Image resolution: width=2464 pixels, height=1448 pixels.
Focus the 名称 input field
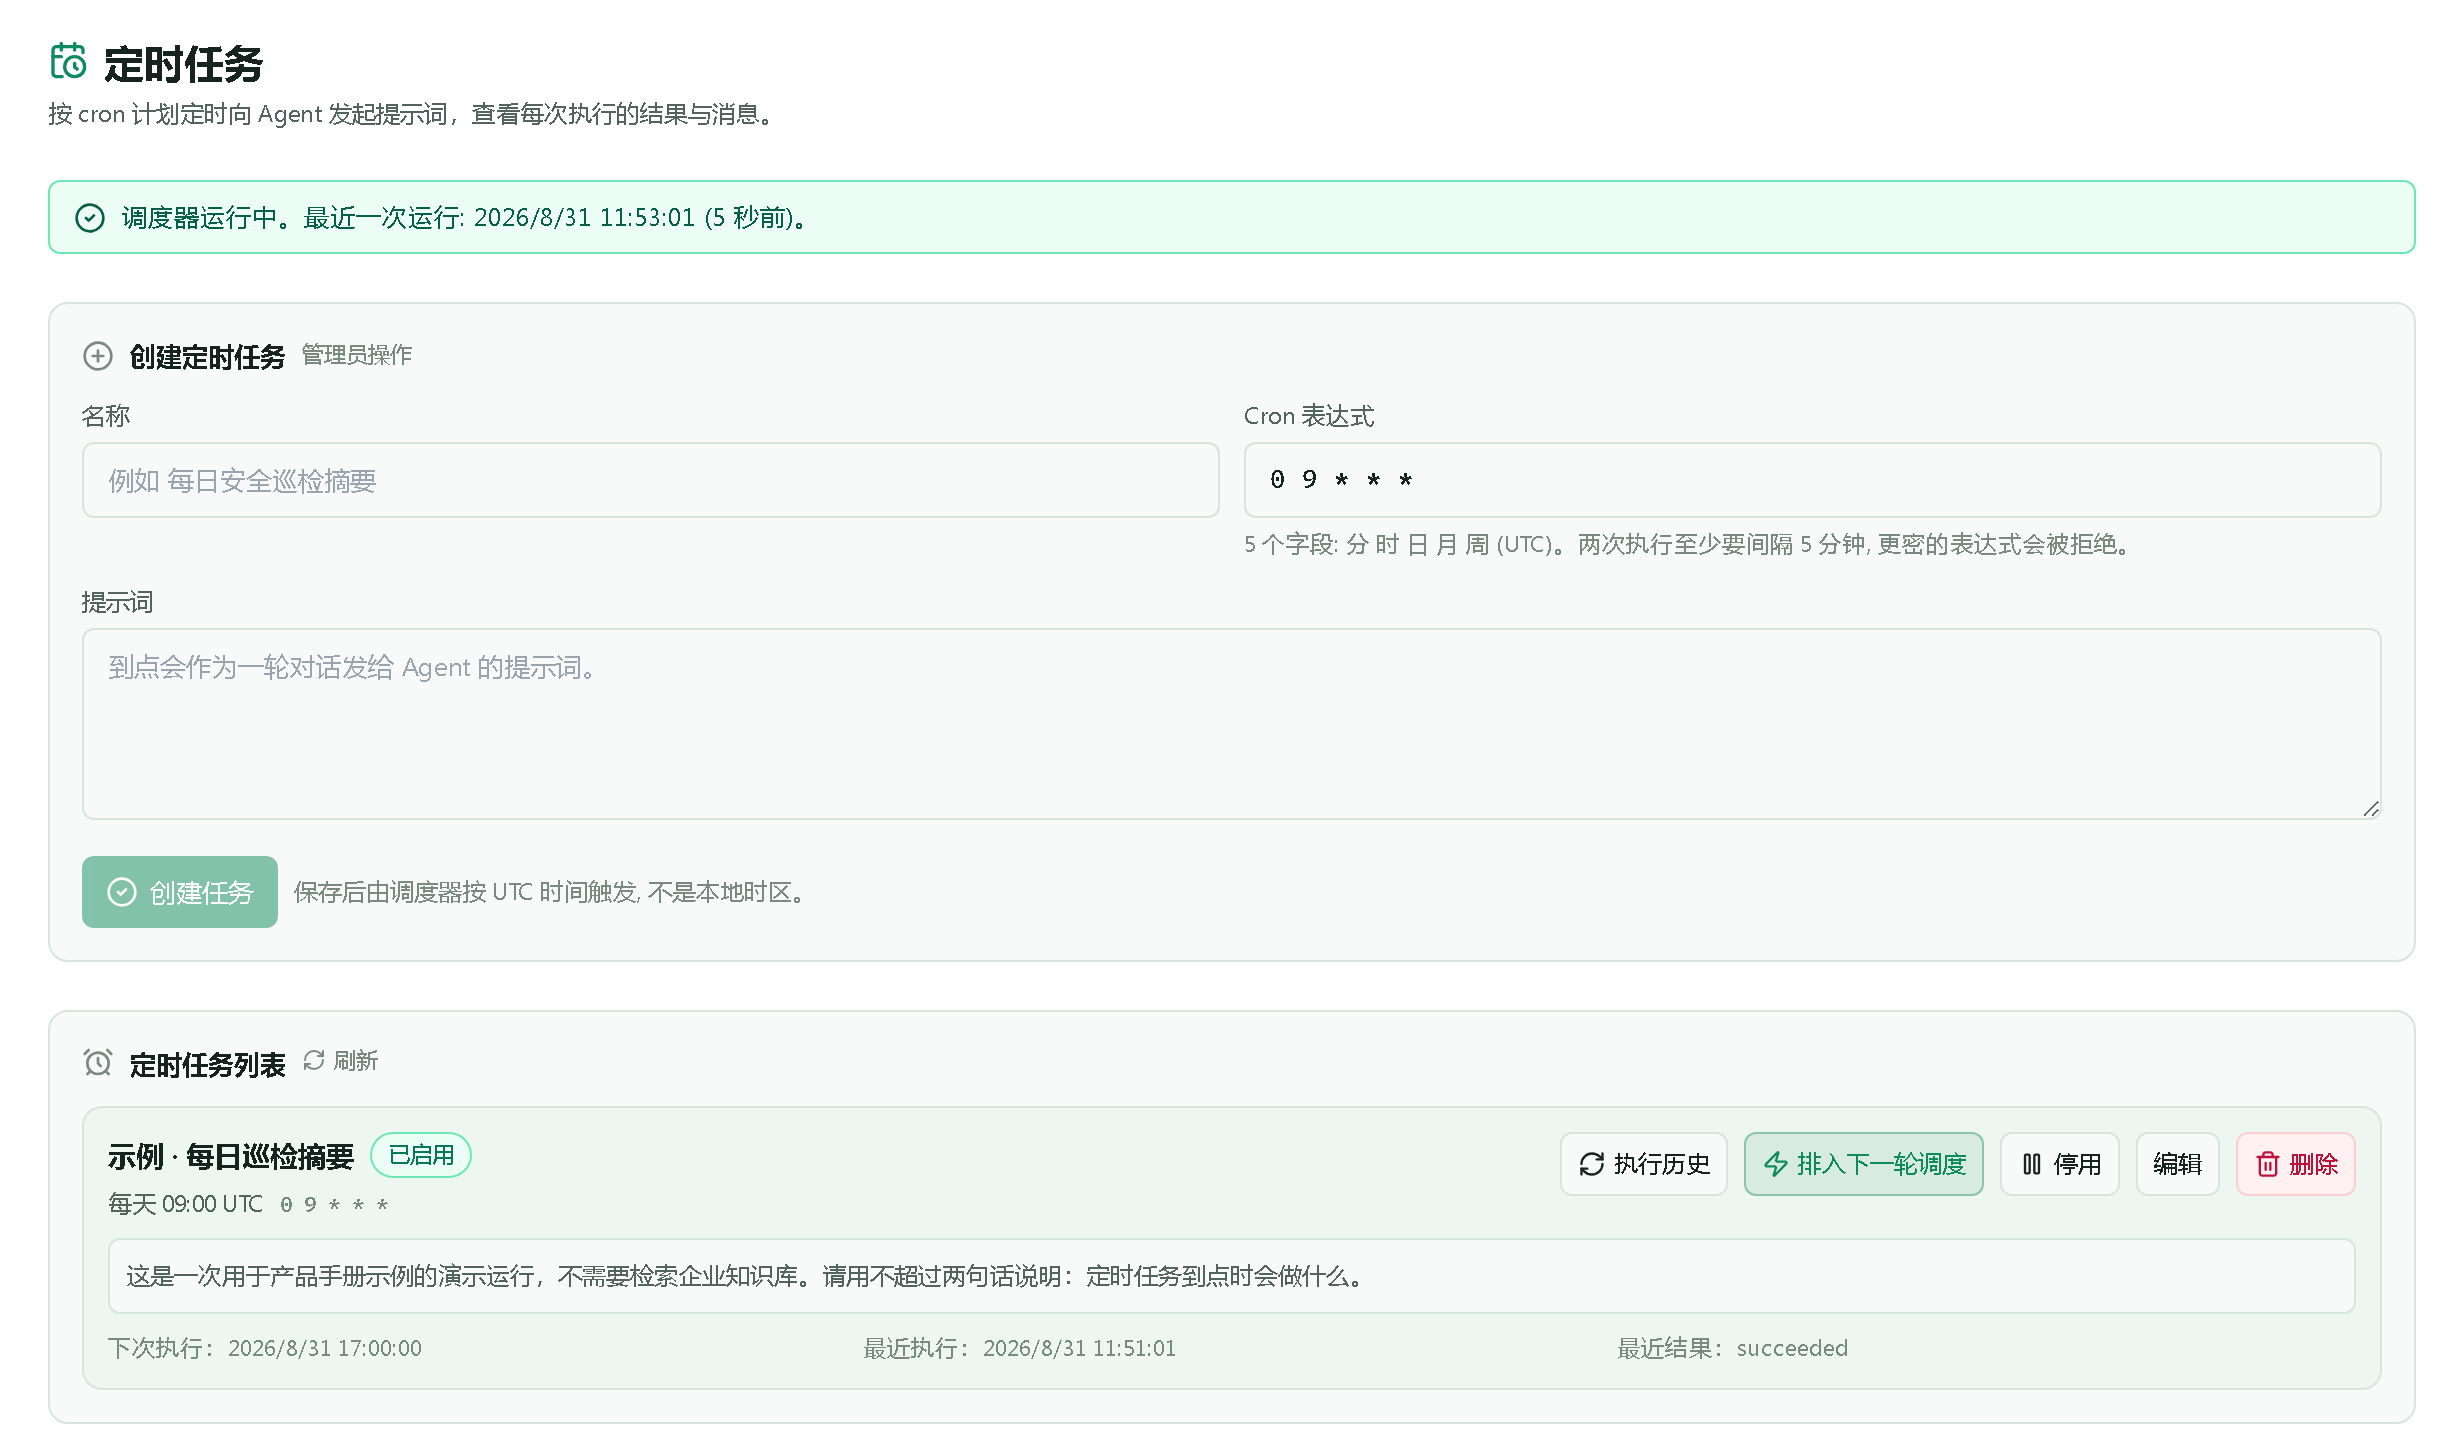[651, 480]
